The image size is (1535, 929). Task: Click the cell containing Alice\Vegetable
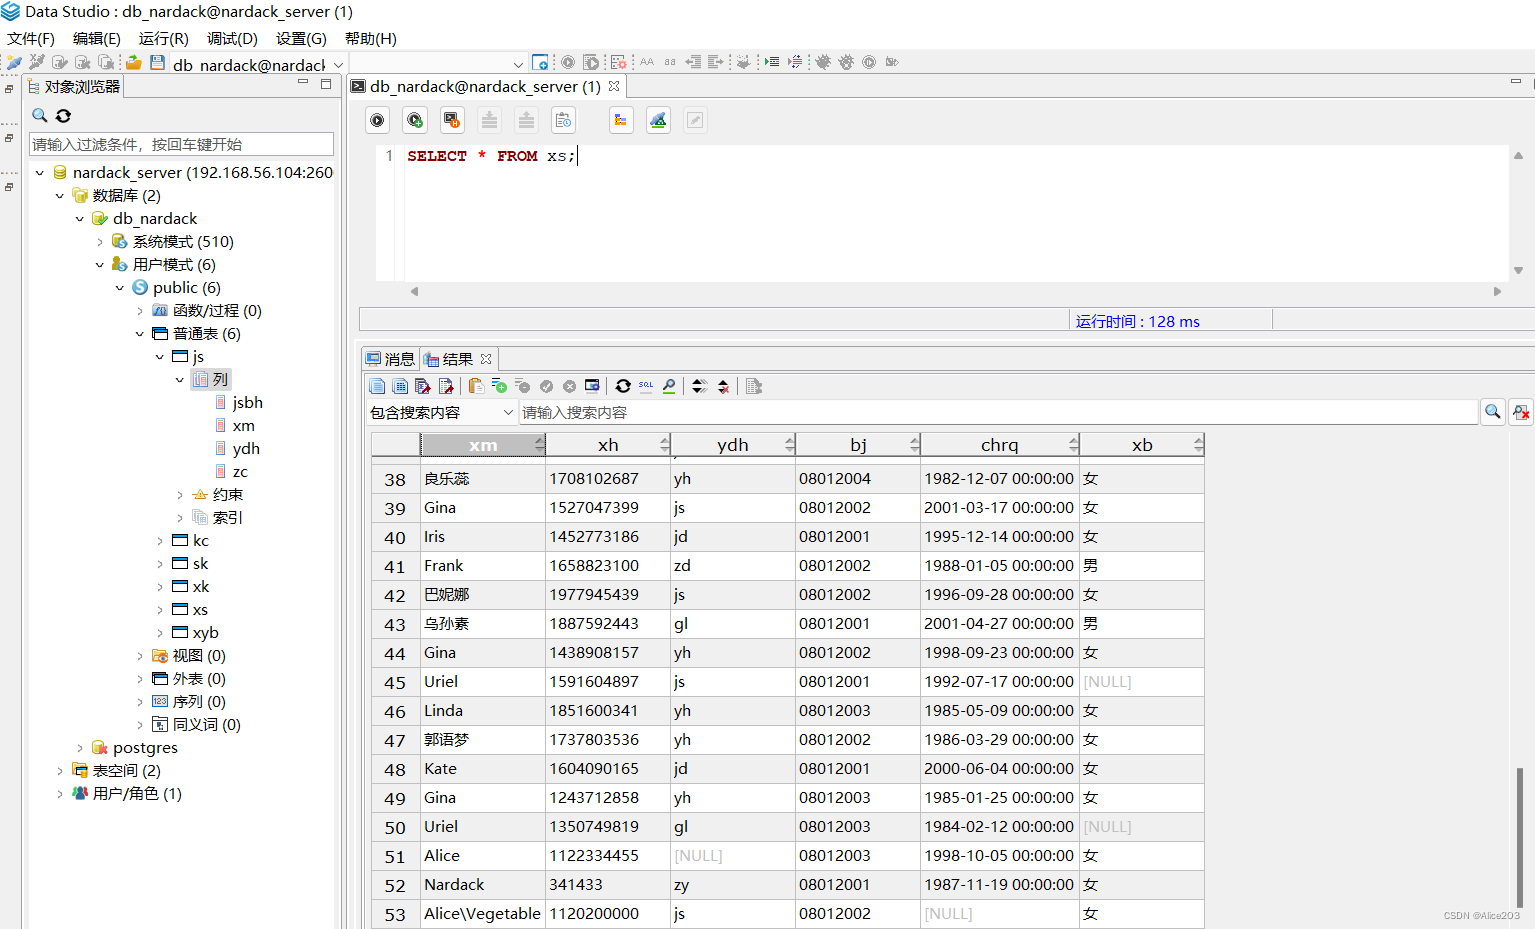point(483,914)
